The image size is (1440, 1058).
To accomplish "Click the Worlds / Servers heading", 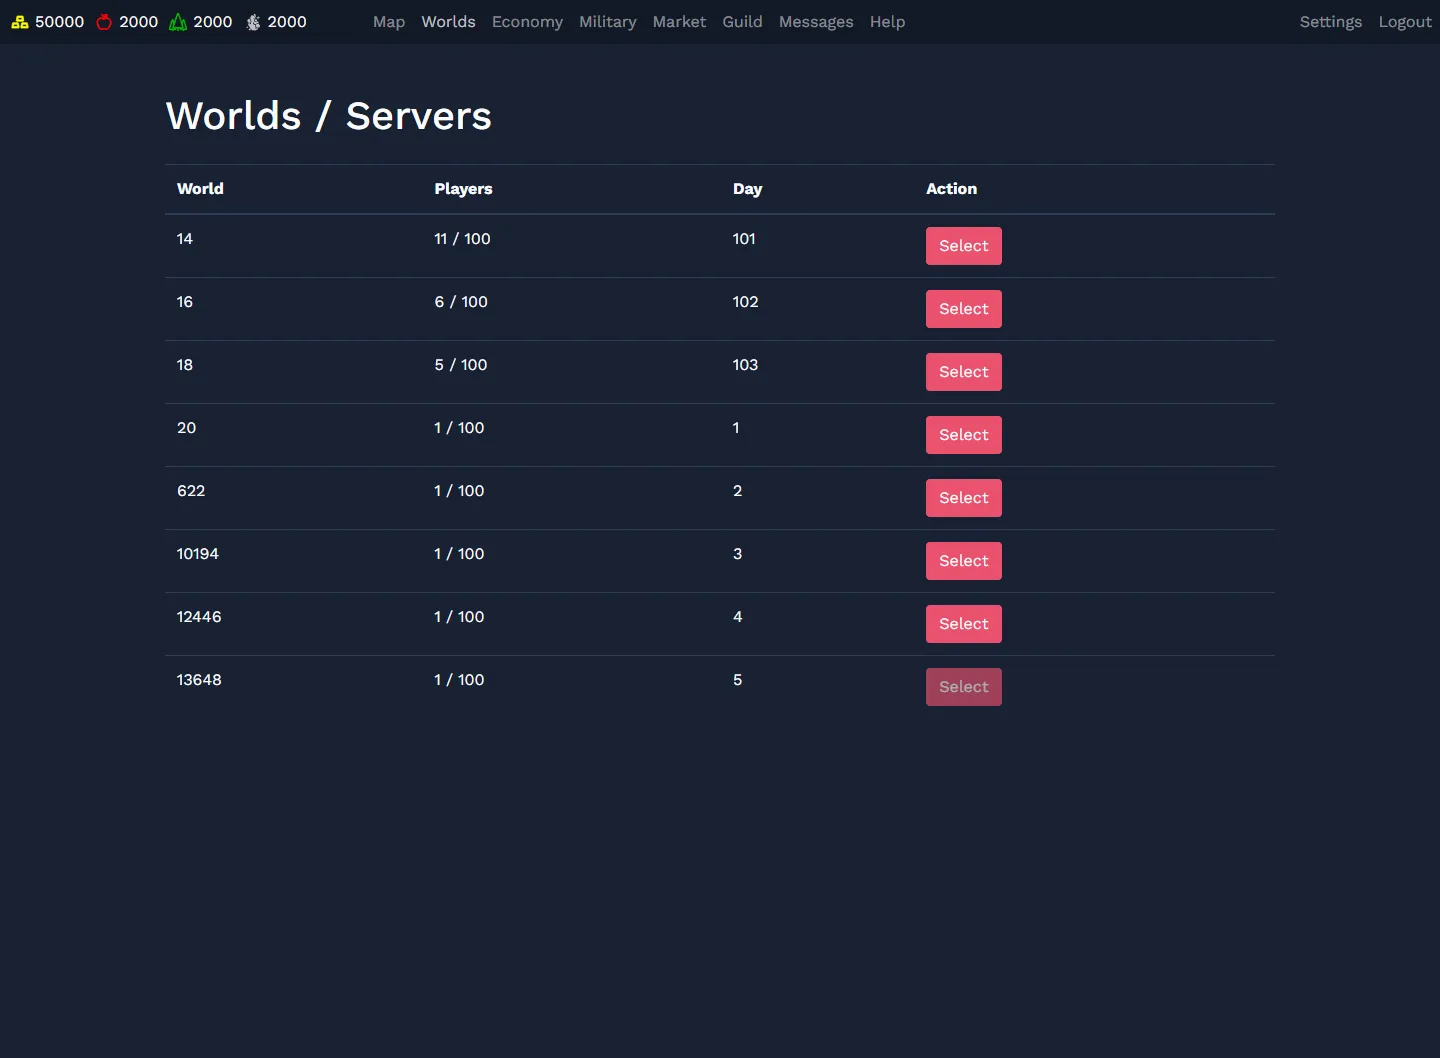I will 329,116.
